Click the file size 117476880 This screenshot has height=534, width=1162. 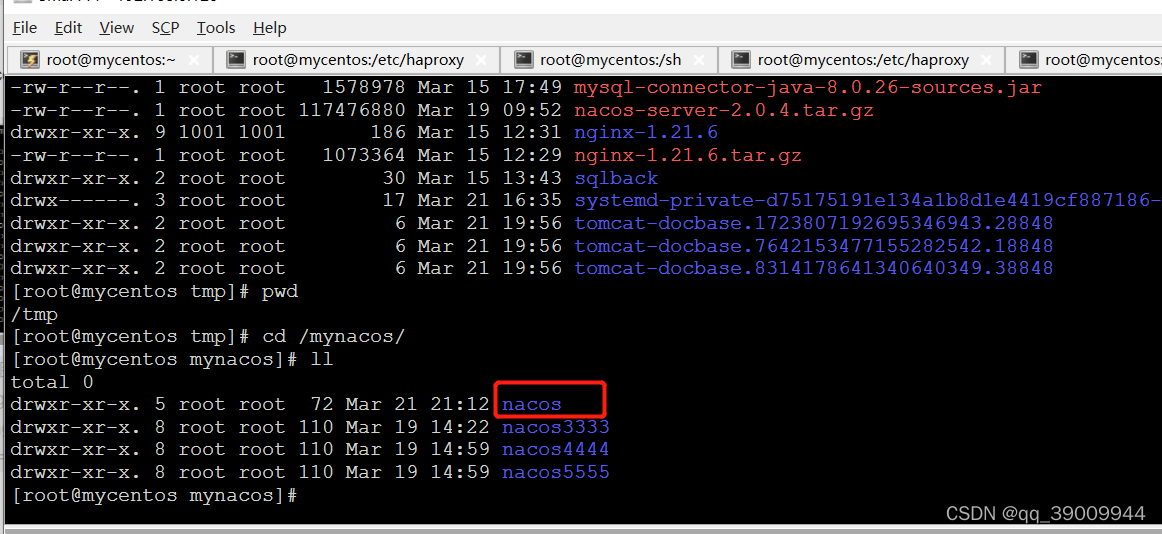point(352,110)
